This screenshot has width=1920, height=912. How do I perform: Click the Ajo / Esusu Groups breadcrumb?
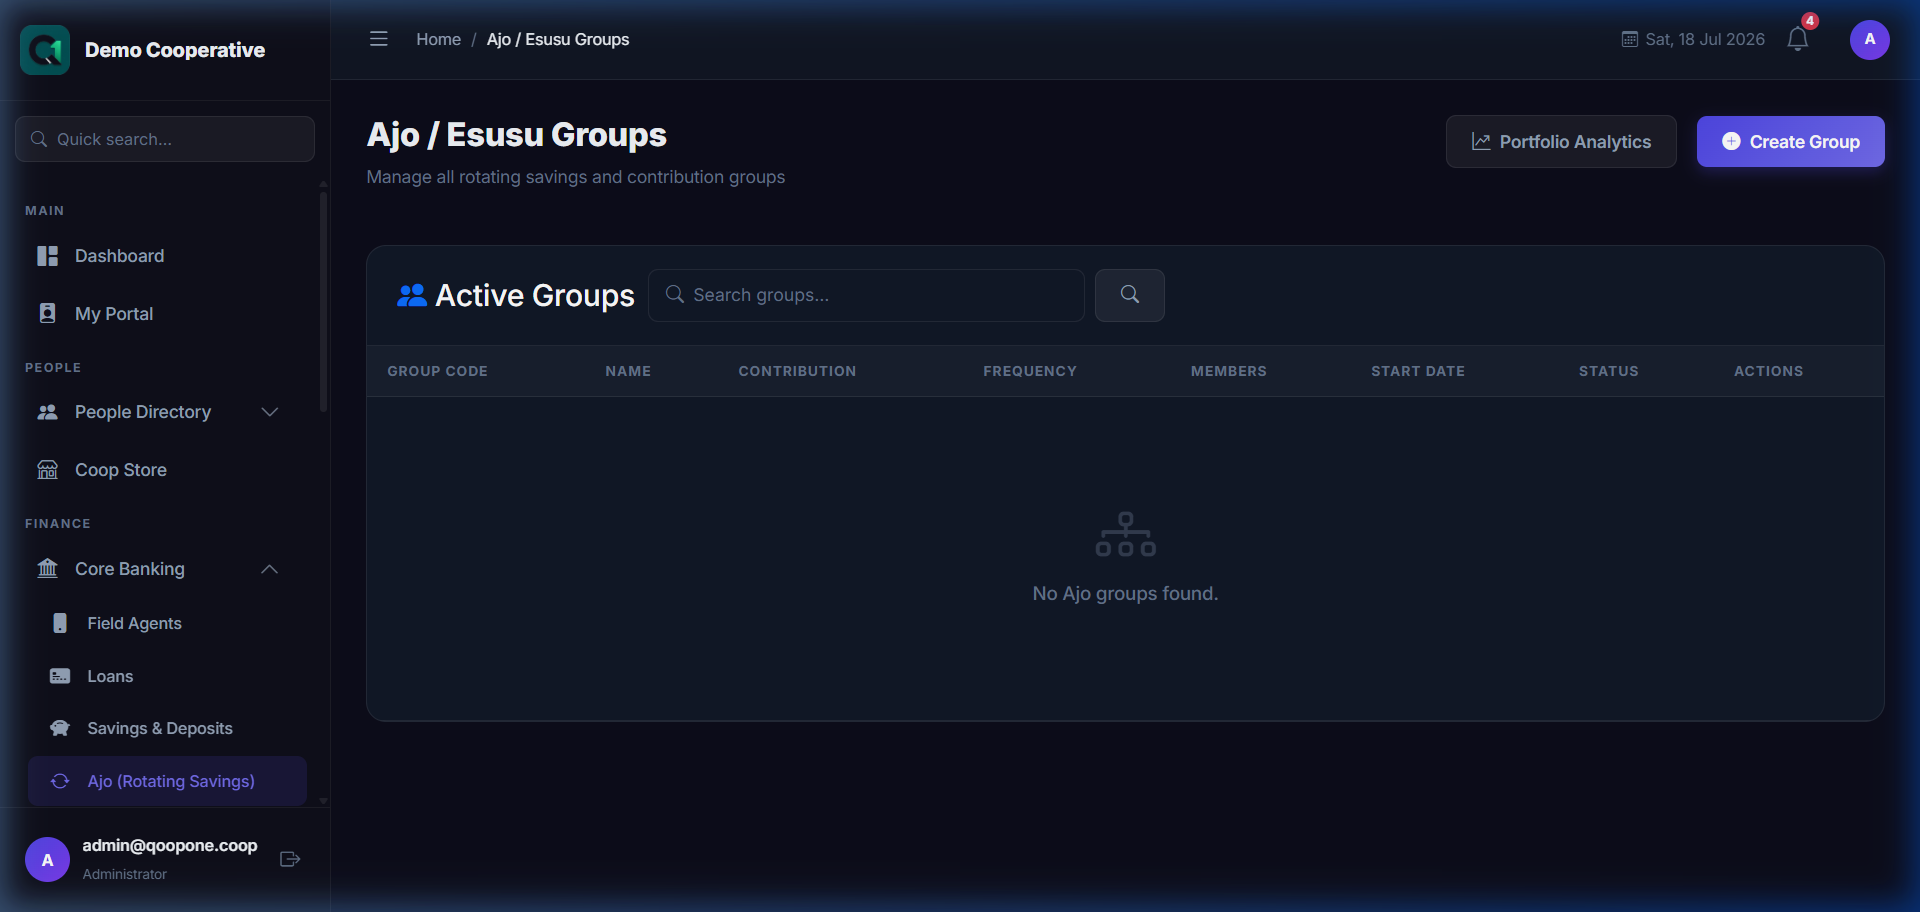point(558,39)
